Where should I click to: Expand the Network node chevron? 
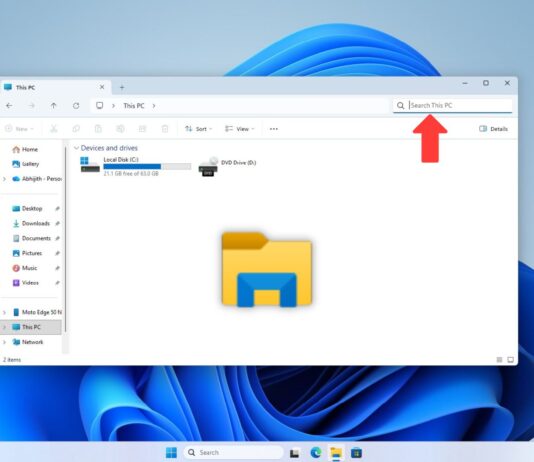4,342
